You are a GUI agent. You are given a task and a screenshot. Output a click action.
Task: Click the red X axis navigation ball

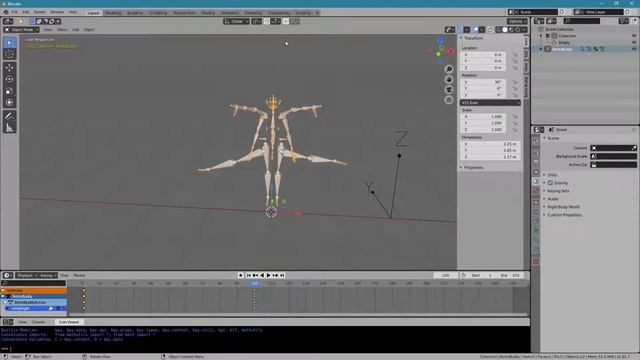451,51
